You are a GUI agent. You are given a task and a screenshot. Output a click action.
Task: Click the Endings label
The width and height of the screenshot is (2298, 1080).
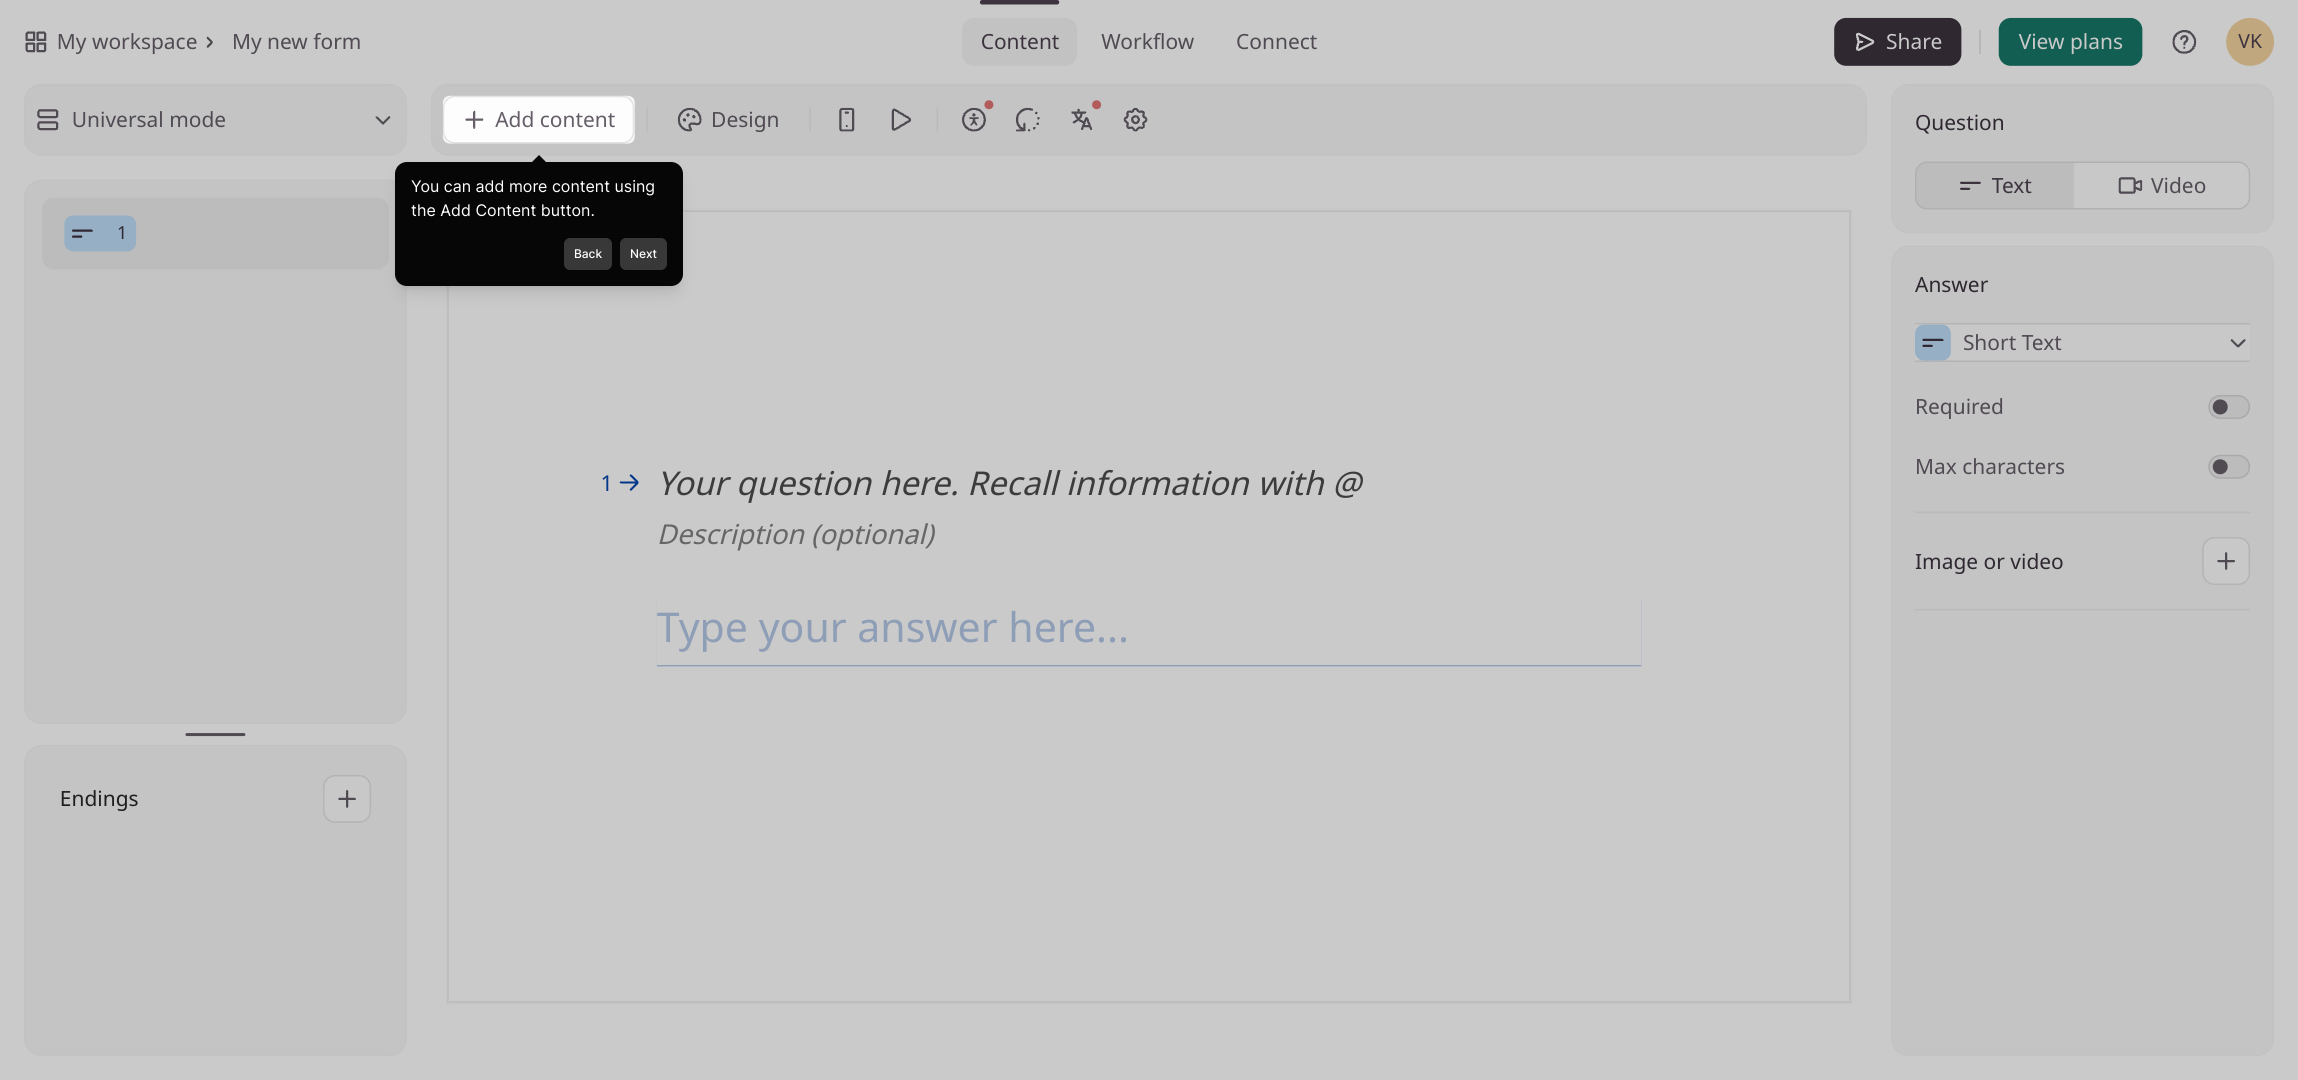point(99,799)
